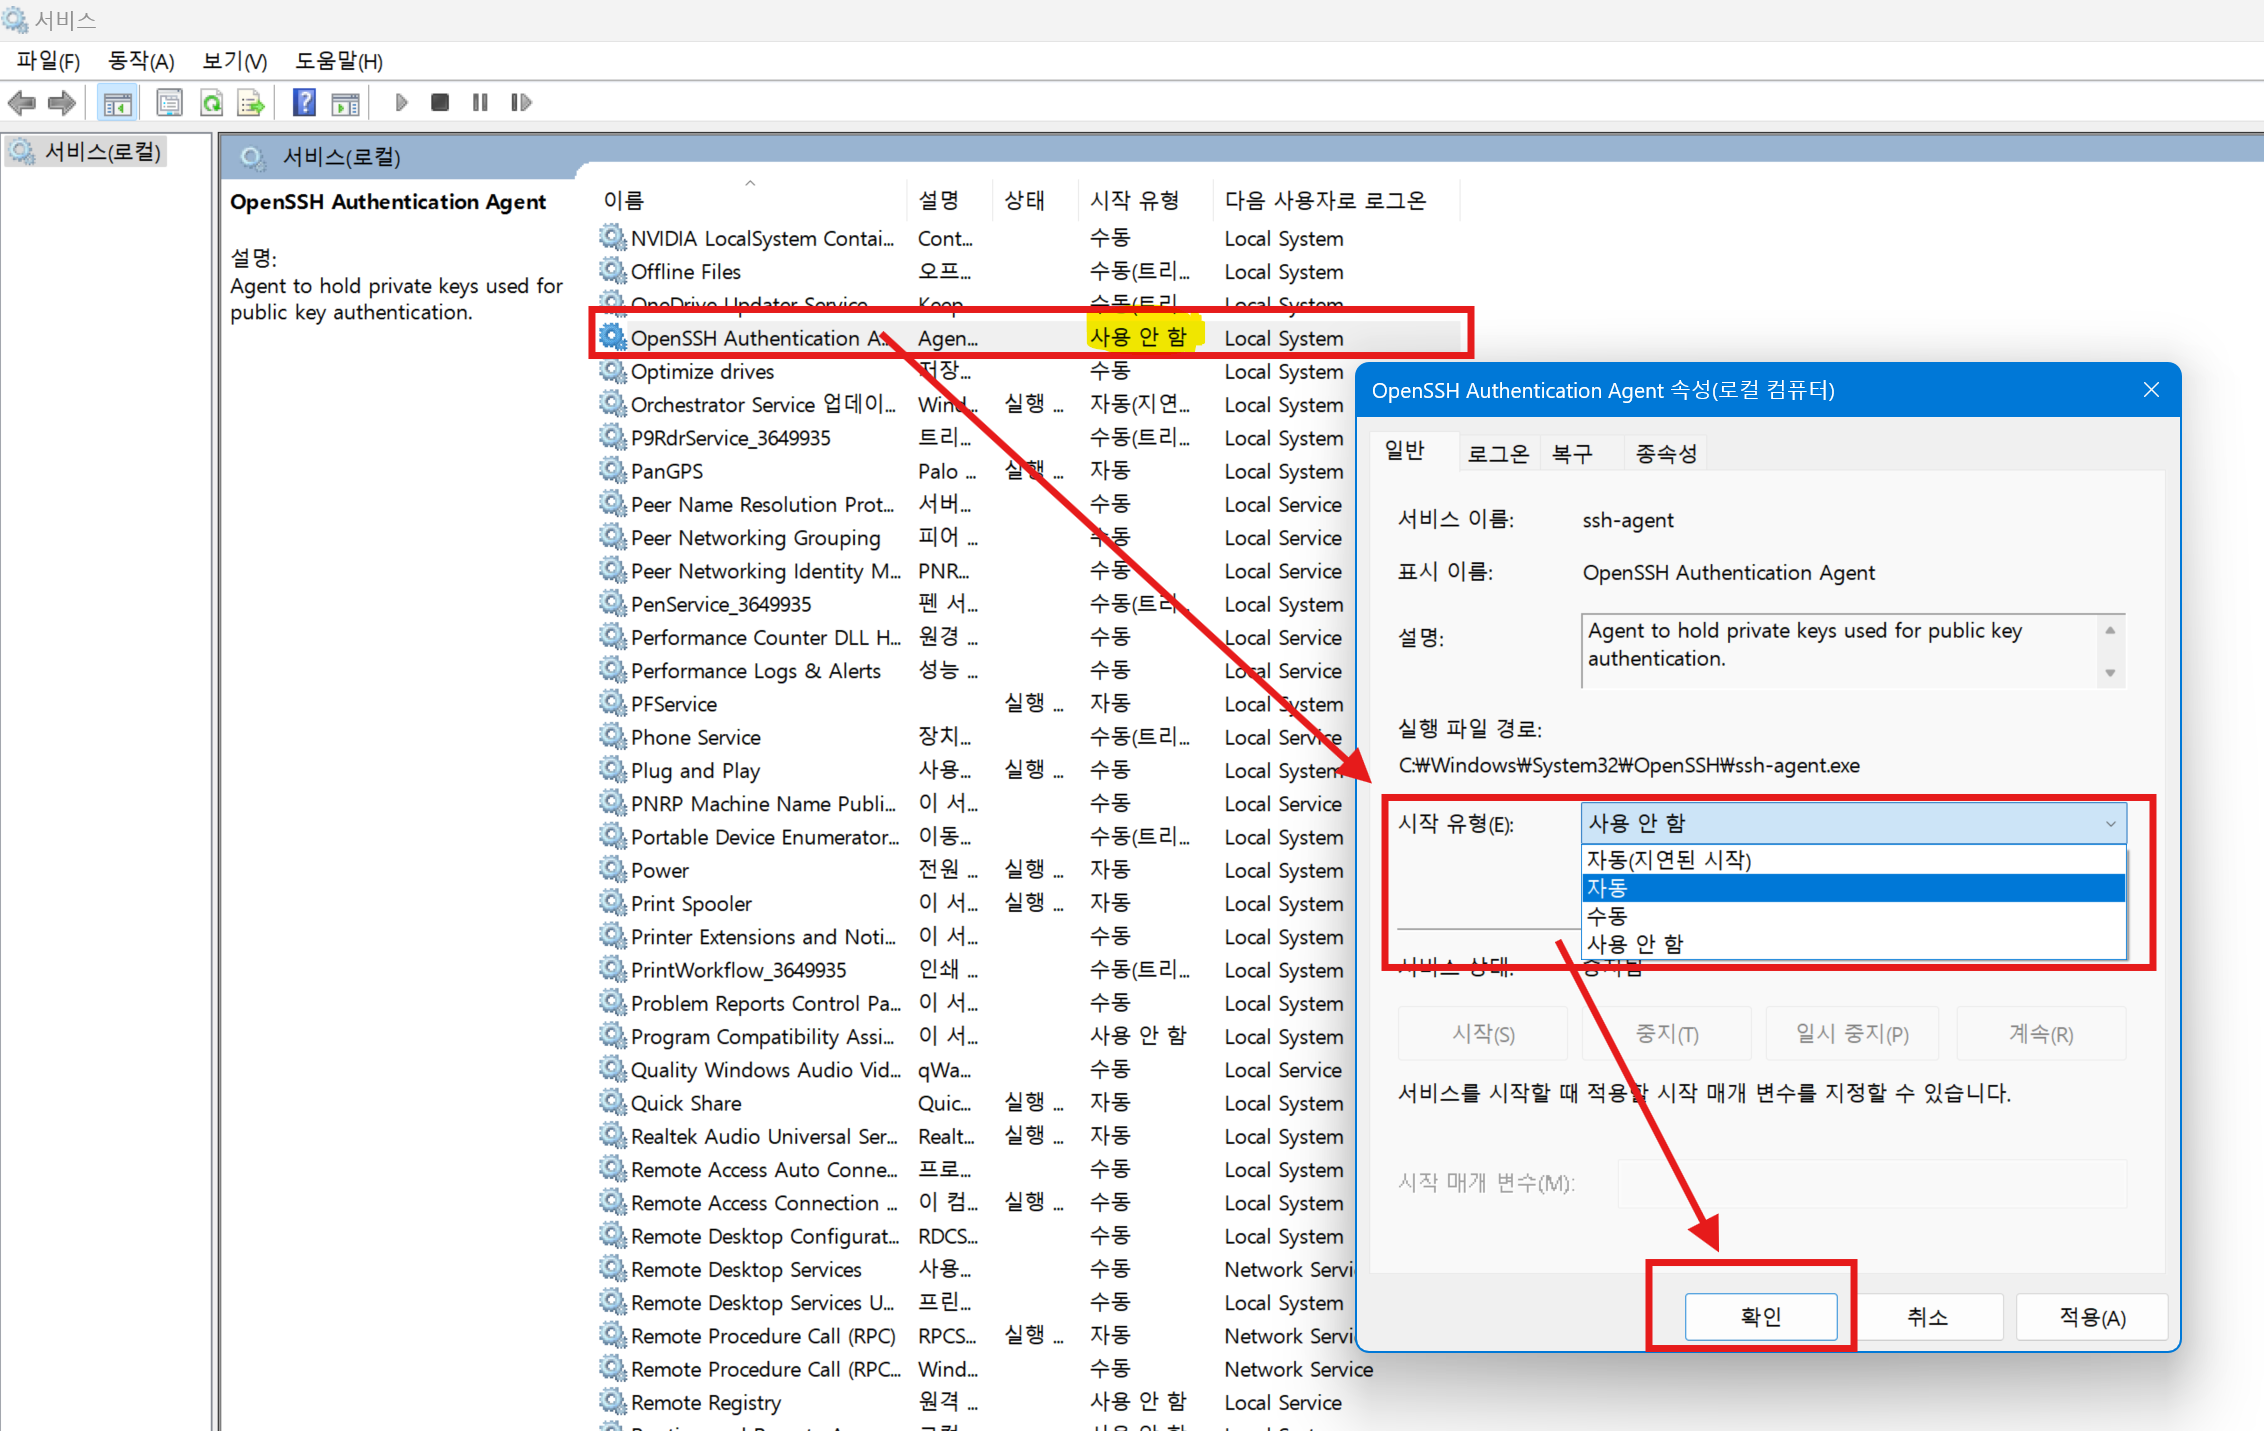The image size is (2264, 1431).
Task: Expand the 시작 유형 combo box
Action: pyautogui.click(x=1852, y=823)
